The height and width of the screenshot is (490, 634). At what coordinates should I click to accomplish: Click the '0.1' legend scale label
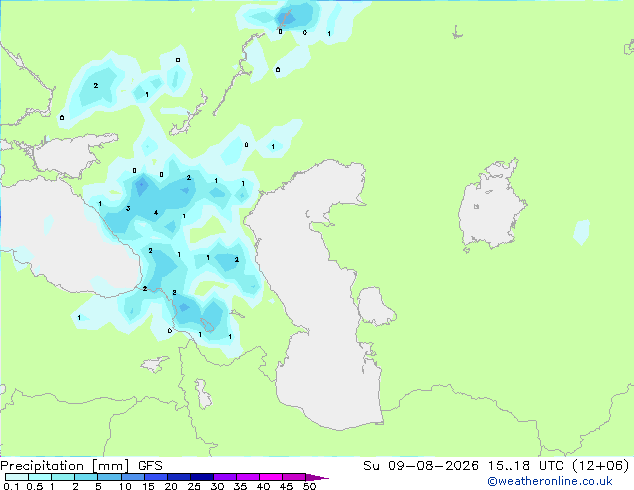(x=11, y=486)
